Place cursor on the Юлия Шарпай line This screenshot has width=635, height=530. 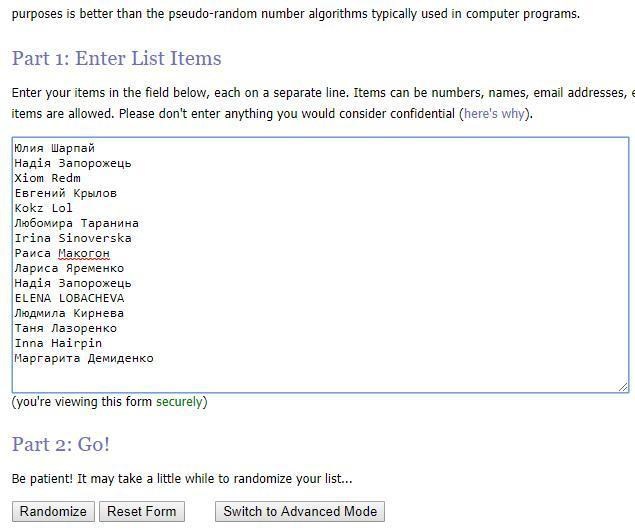[x=54, y=148]
